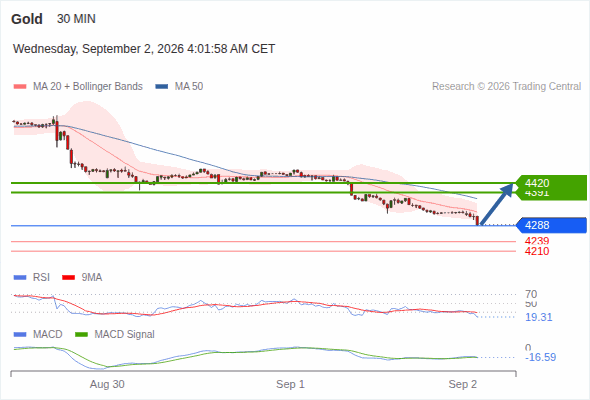Click the Sep 2 date axis label
Viewport: 590px width, 400px height.
462,384
